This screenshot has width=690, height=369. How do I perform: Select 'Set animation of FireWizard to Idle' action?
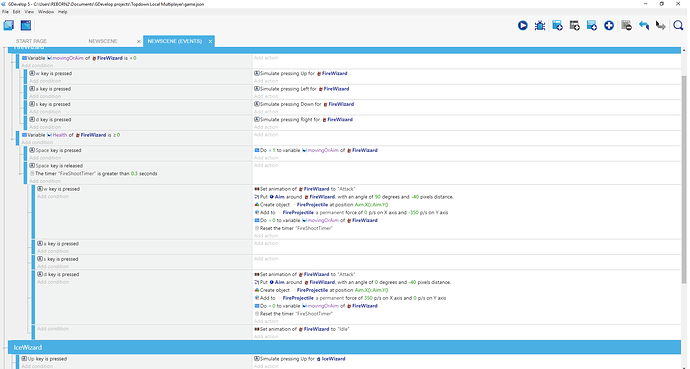[x=302, y=329]
